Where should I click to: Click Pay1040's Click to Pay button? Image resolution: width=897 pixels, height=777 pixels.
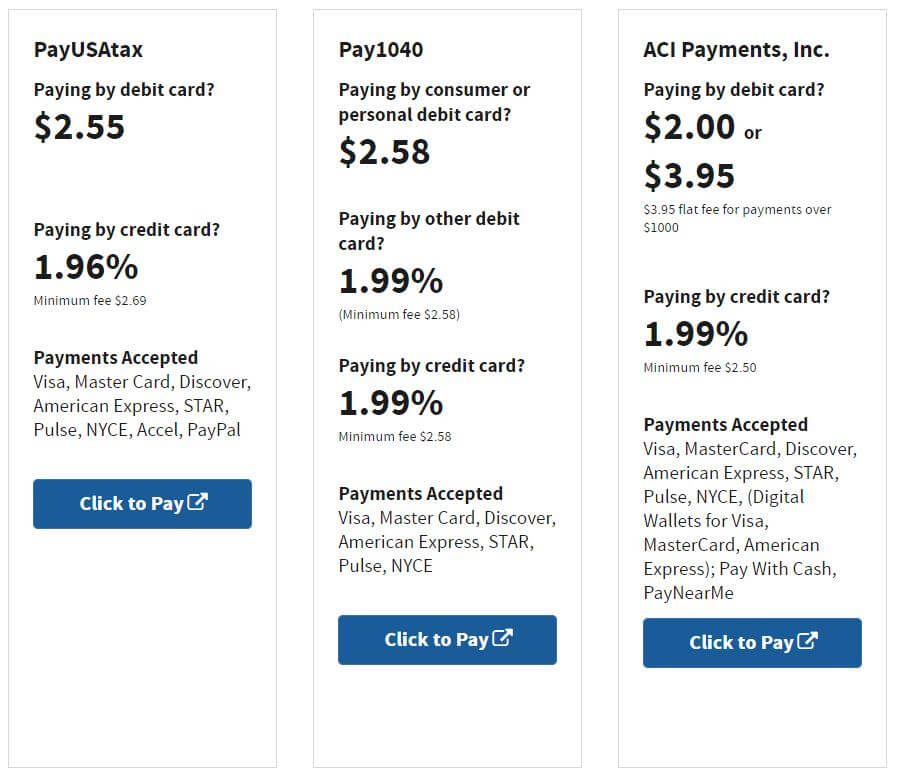pos(447,640)
